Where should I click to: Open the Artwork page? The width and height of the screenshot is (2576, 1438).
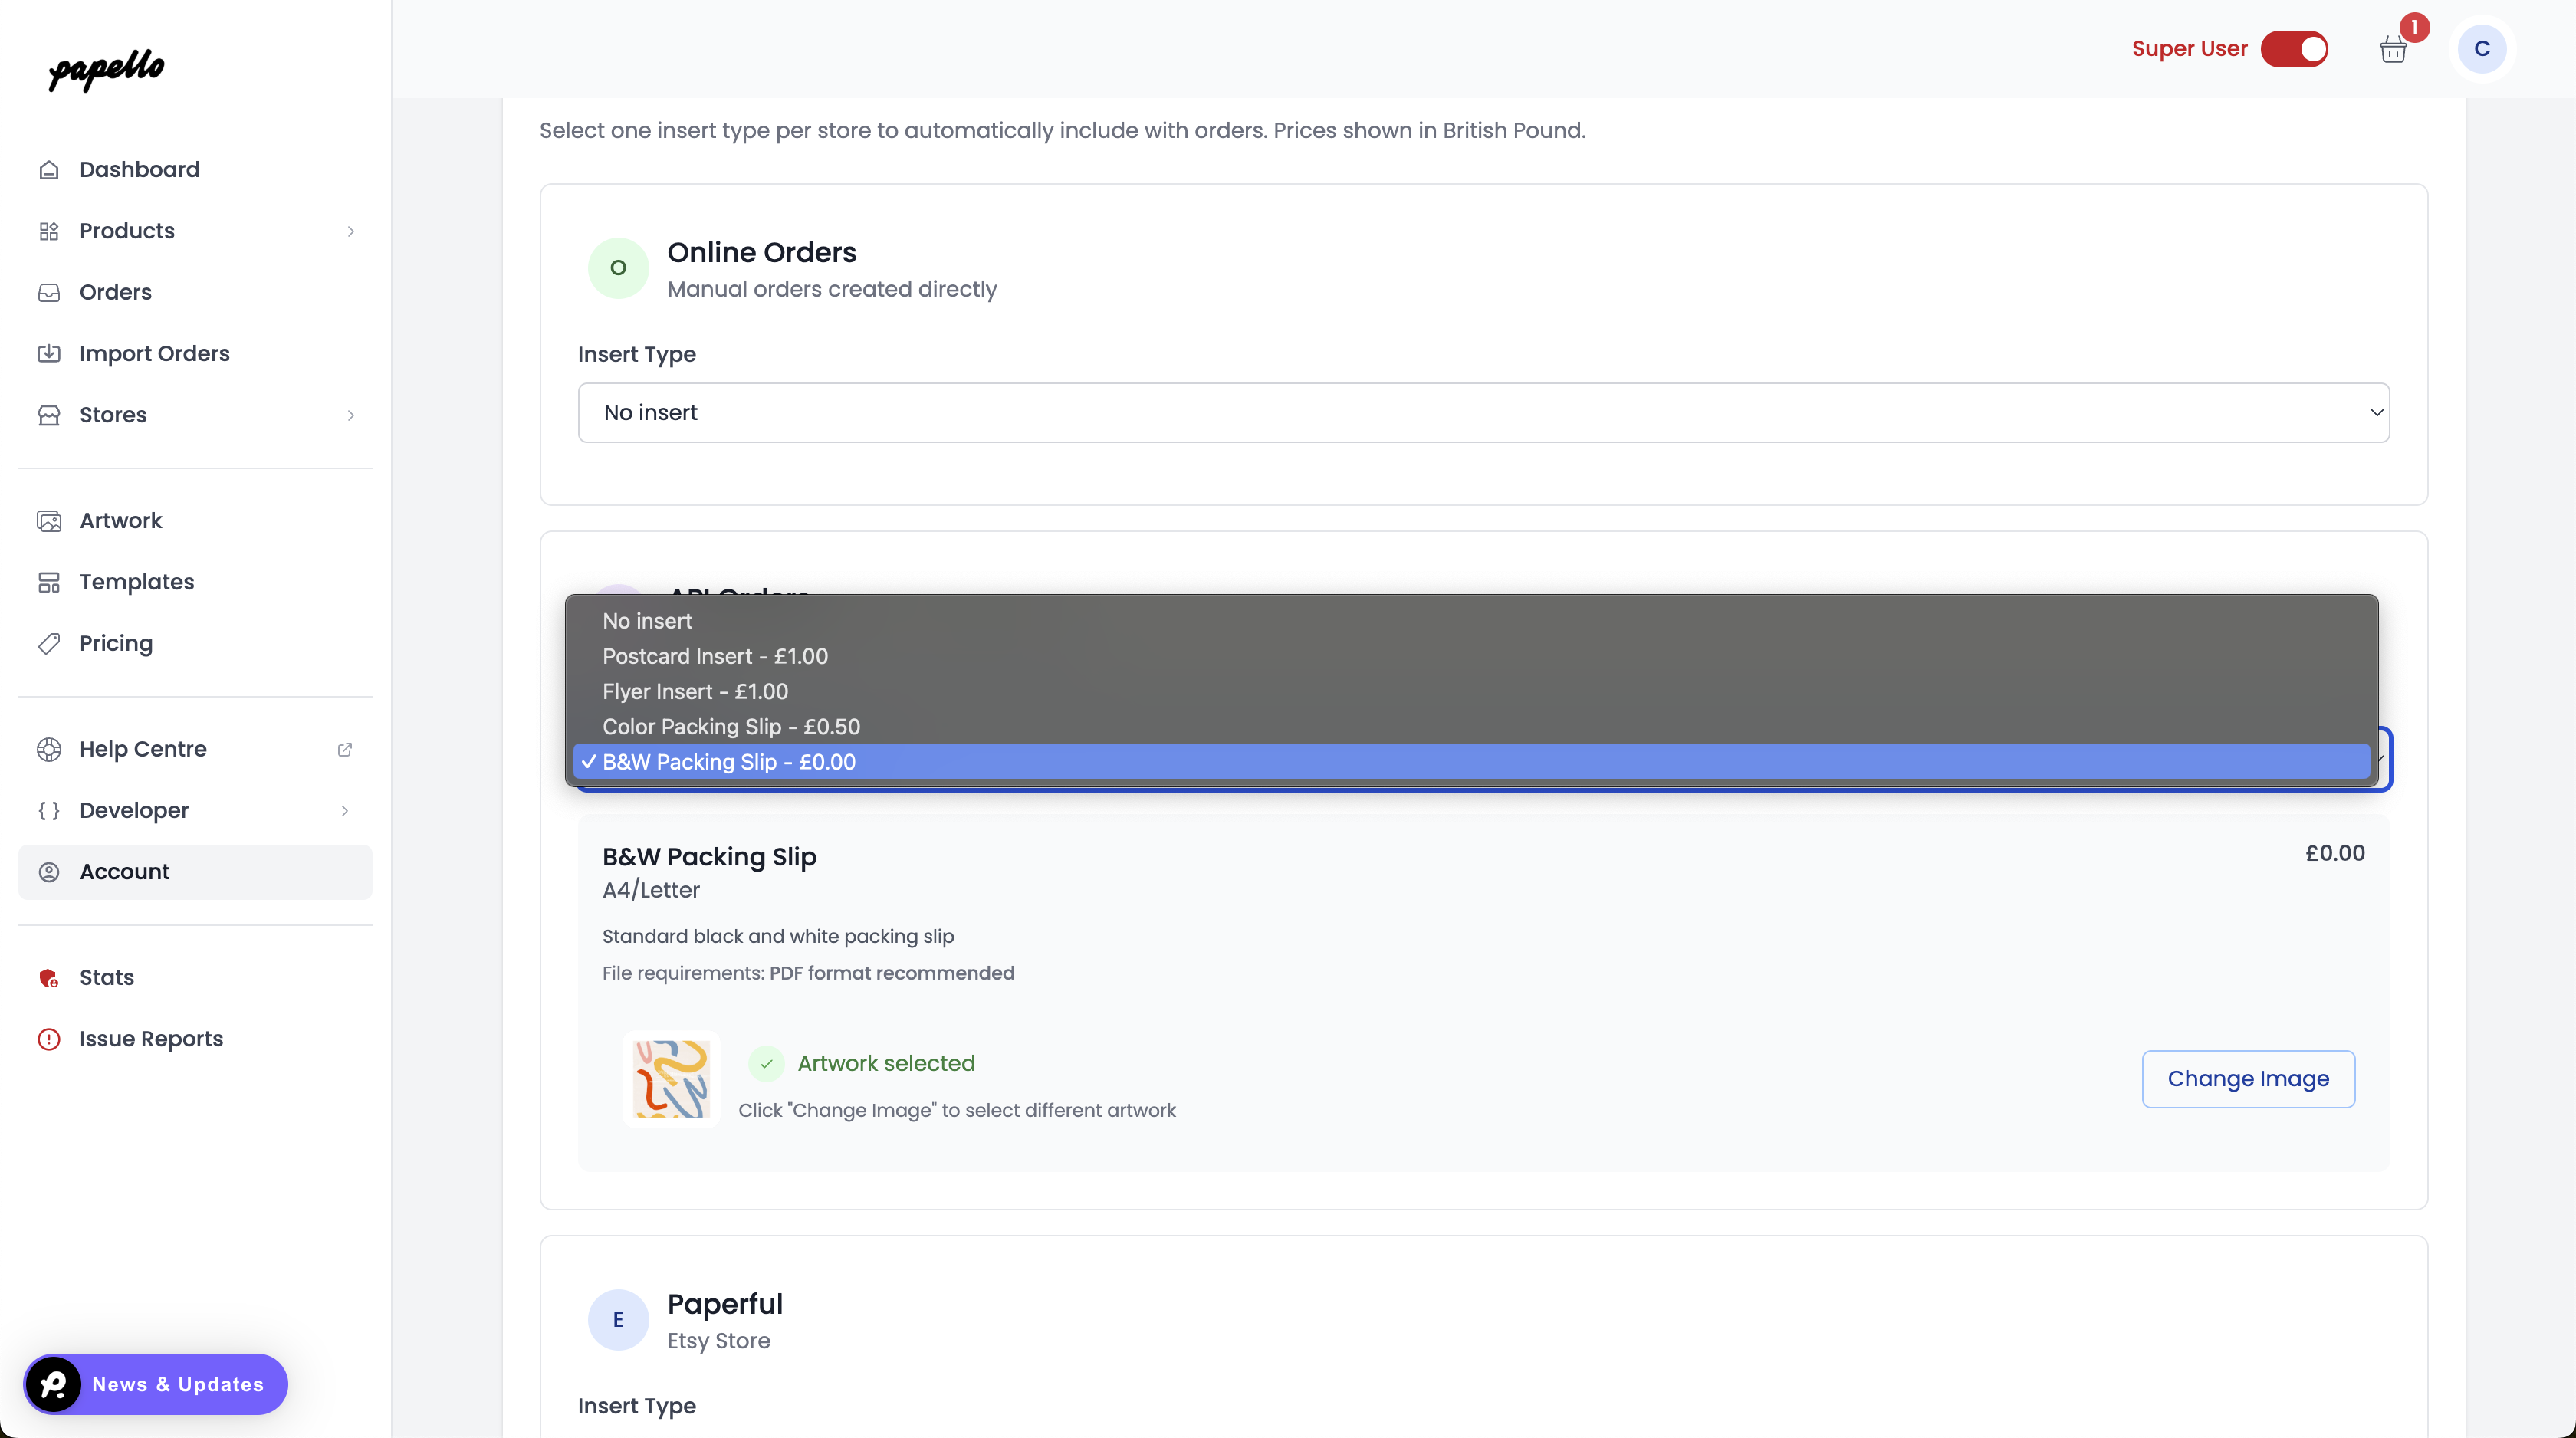(195, 521)
